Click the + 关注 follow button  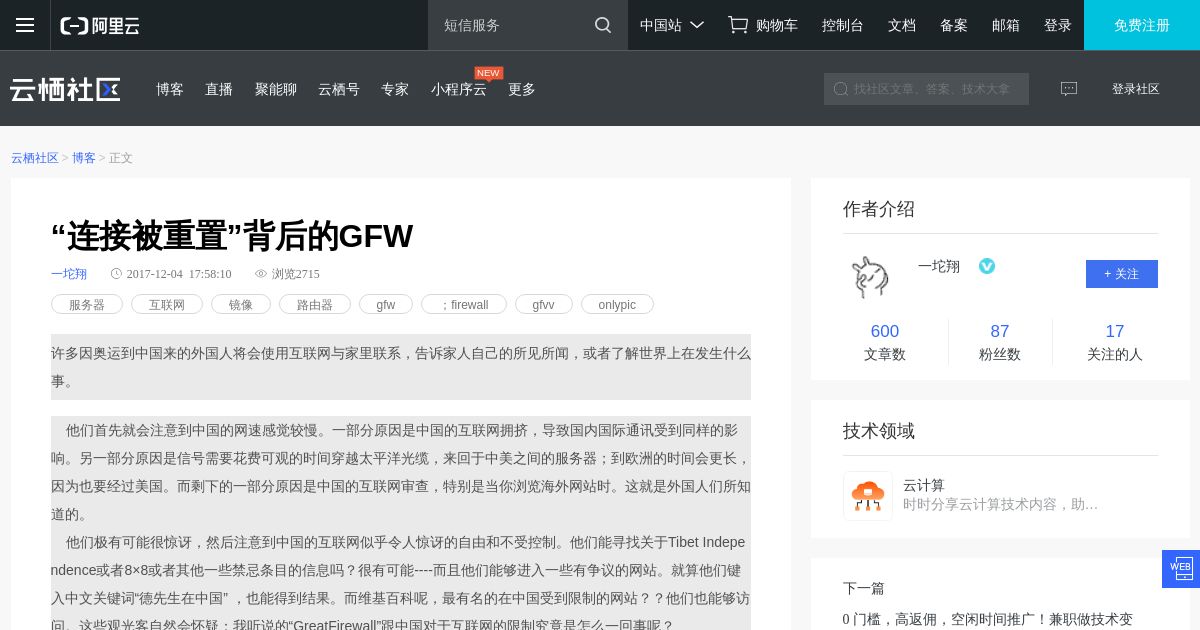click(x=1122, y=274)
